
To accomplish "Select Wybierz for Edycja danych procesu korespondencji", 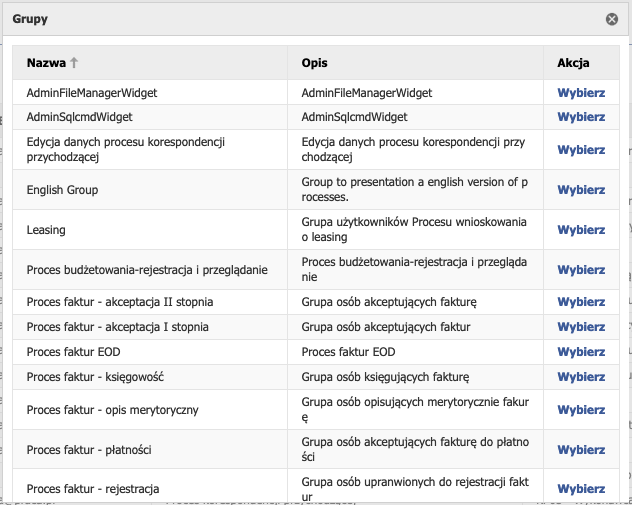I will pos(581,150).
